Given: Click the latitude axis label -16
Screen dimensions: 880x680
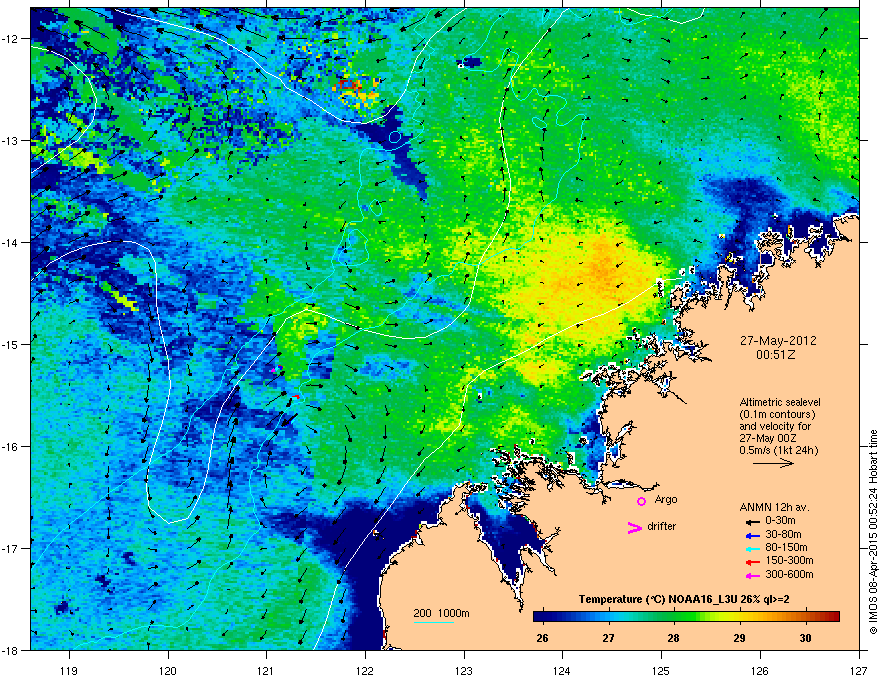Looking at the screenshot, I should 10,447.
